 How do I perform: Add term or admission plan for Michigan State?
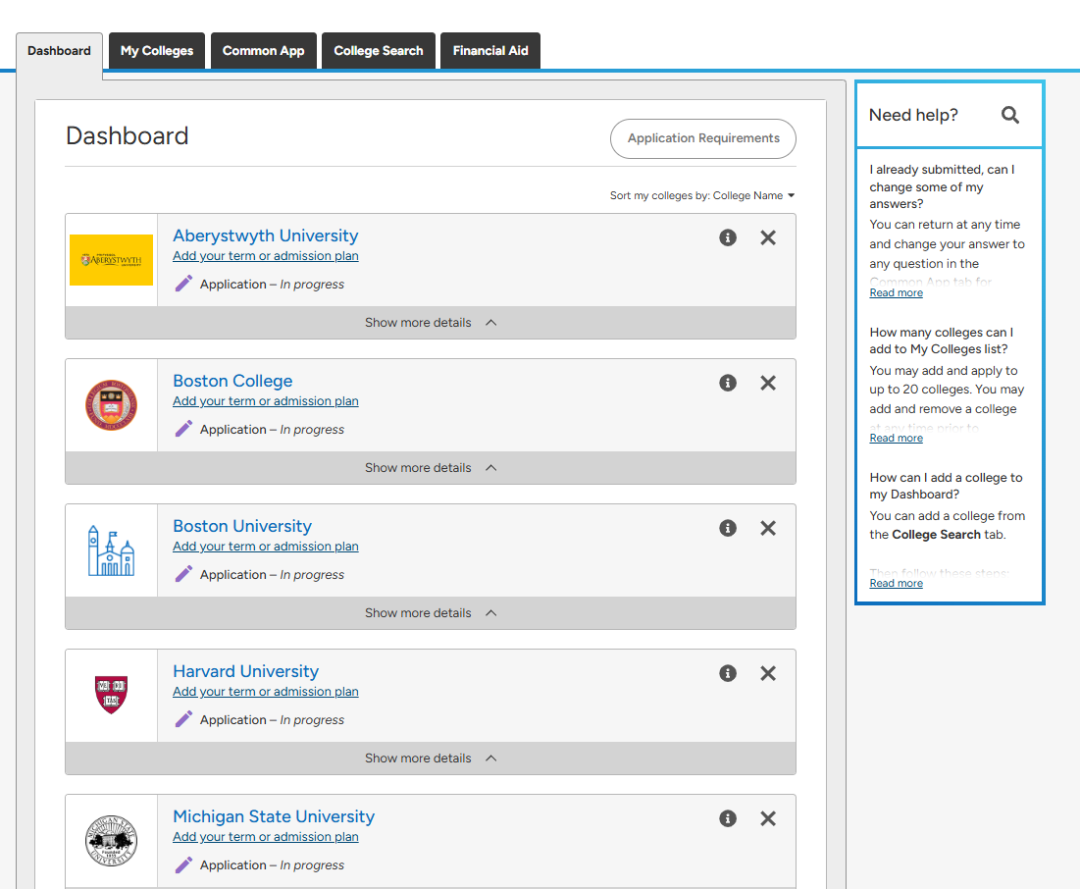pyautogui.click(x=265, y=837)
